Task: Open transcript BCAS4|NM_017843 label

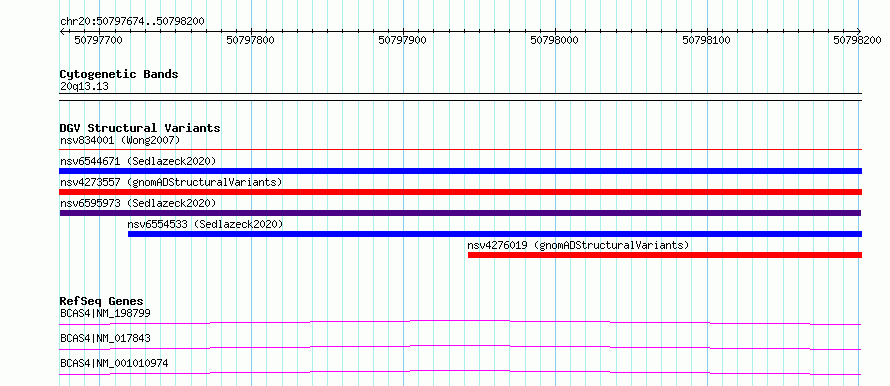Action: click(105, 338)
